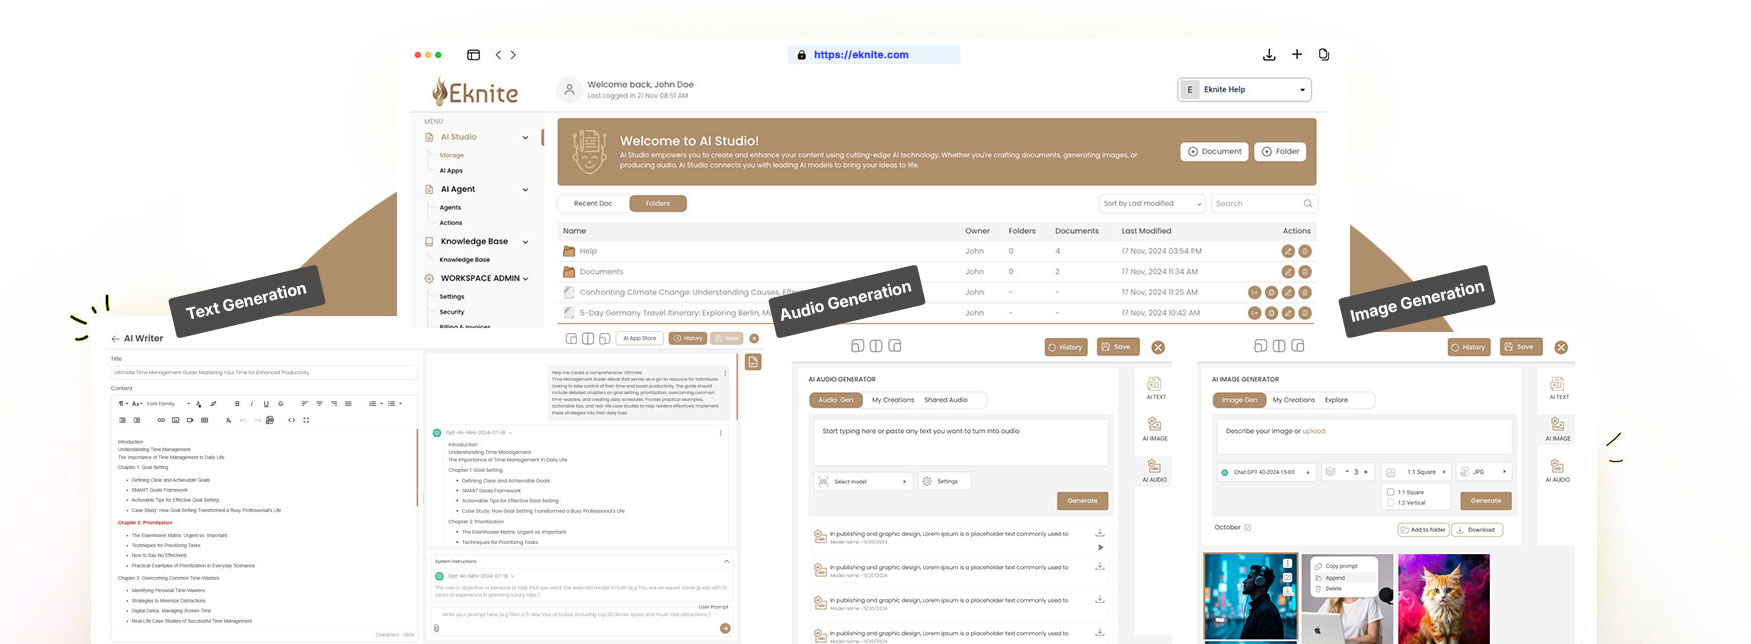The height and width of the screenshot is (644, 1751).
Task: Download the first generated audio item
Action: pyautogui.click(x=1100, y=533)
